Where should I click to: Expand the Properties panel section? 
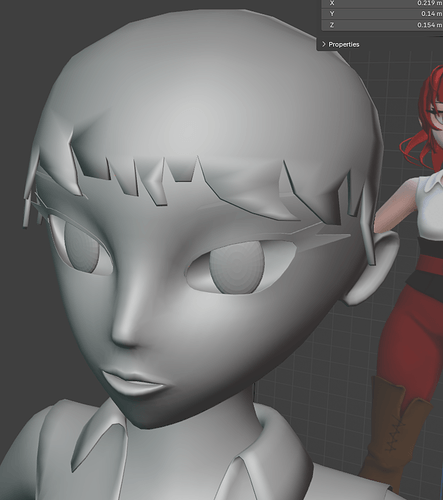[x=341, y=44]
